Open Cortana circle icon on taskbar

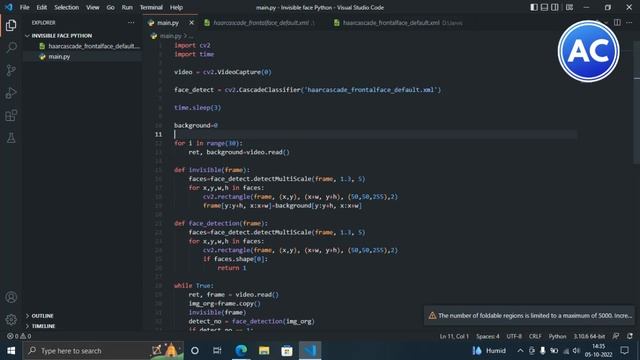click(195, 351)
